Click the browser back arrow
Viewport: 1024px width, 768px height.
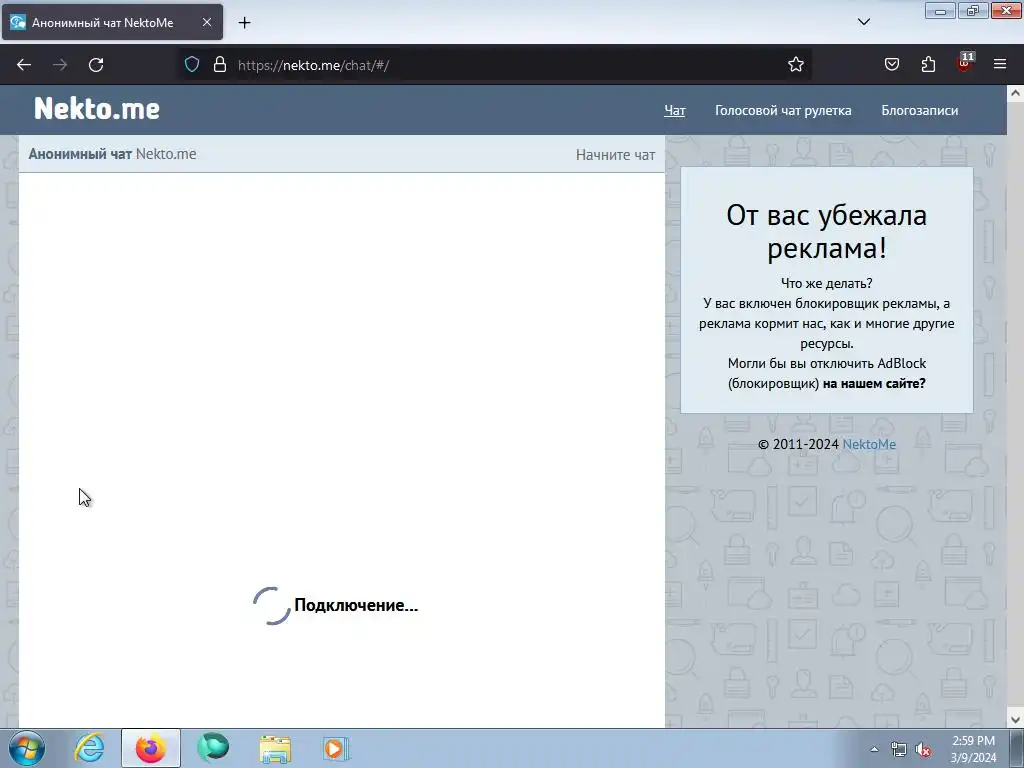[x=24, y=65]
